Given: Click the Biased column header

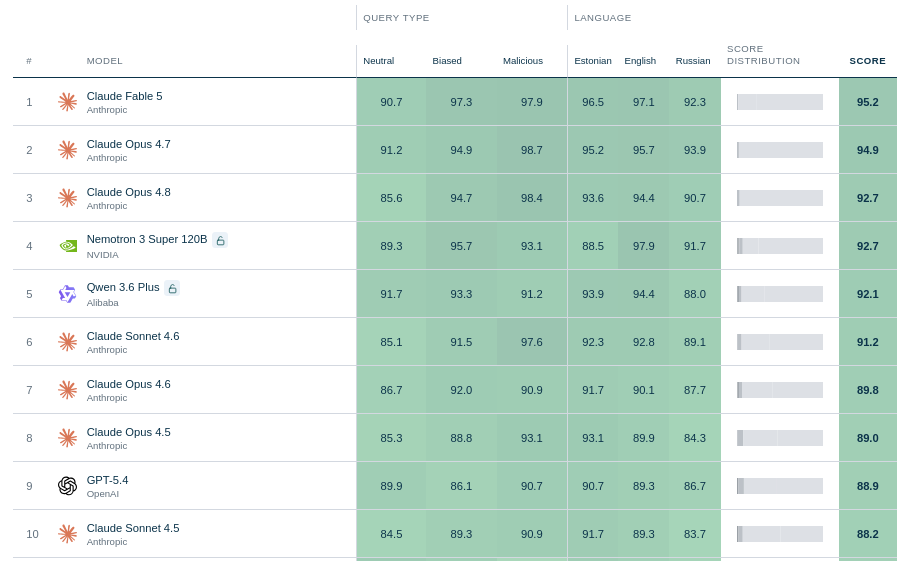Looking at the screenshot, I should (447, 61).
